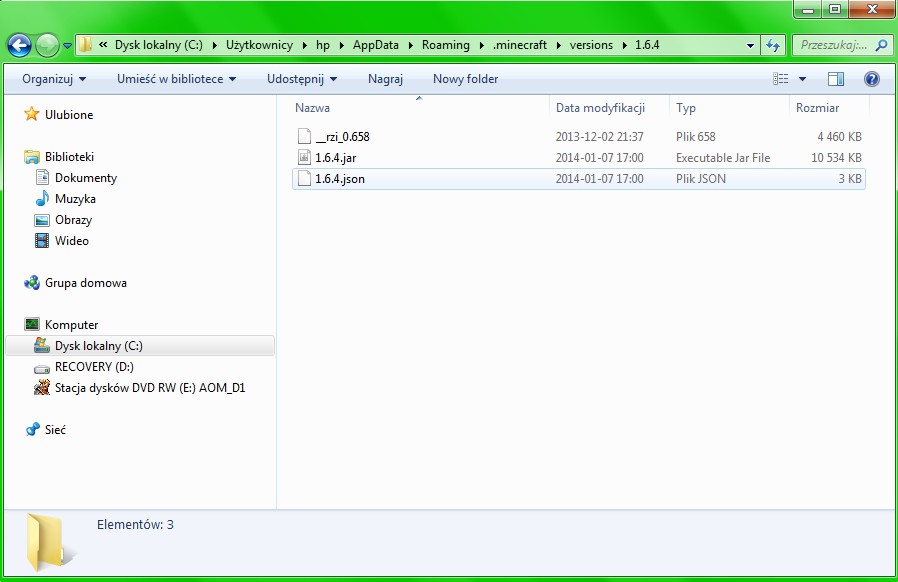Go back with the blue Back arrow
This screenshot has height=582, width=898.
pyautogui.click(x=19, y=45)
